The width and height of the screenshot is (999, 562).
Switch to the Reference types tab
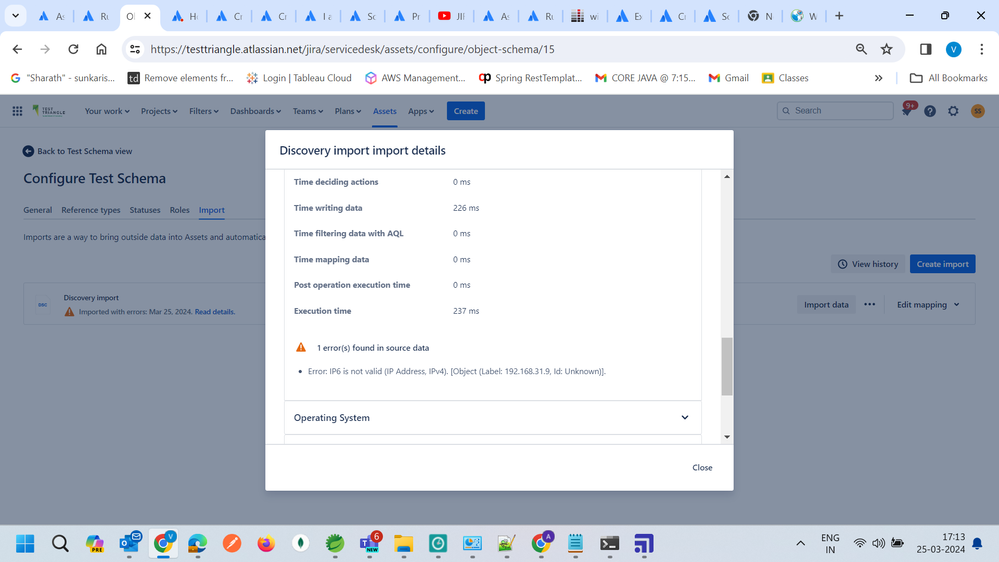click(x=90, y=210)
